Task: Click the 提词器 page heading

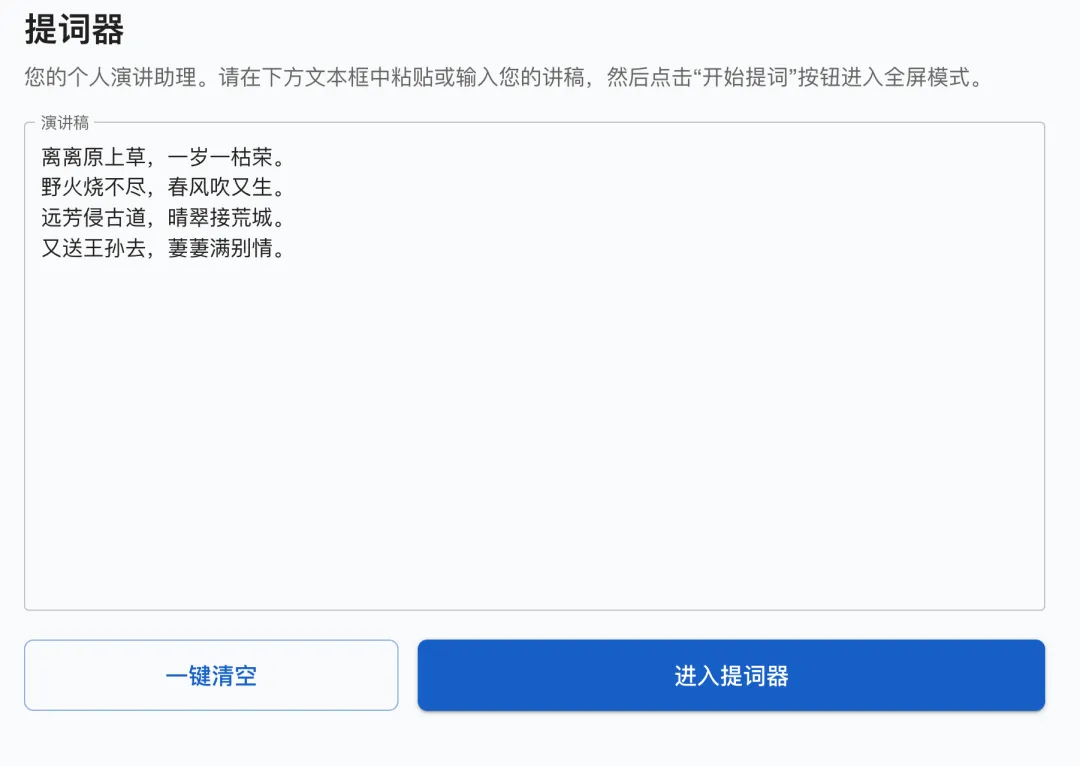Action: point(74,29)
